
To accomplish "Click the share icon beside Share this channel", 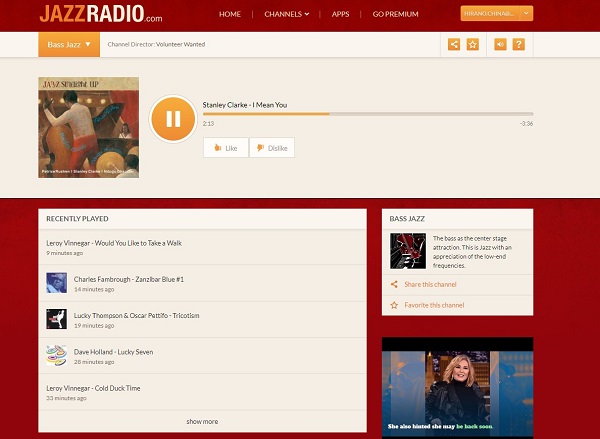I will pos(394,284).
